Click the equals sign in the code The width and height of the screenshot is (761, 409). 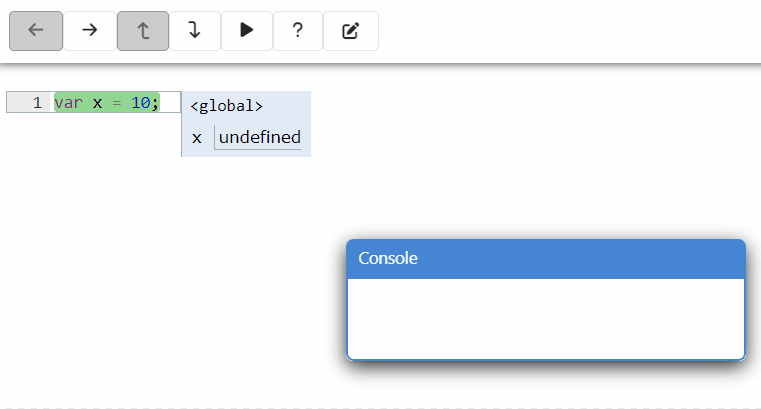tap(116, 103)
